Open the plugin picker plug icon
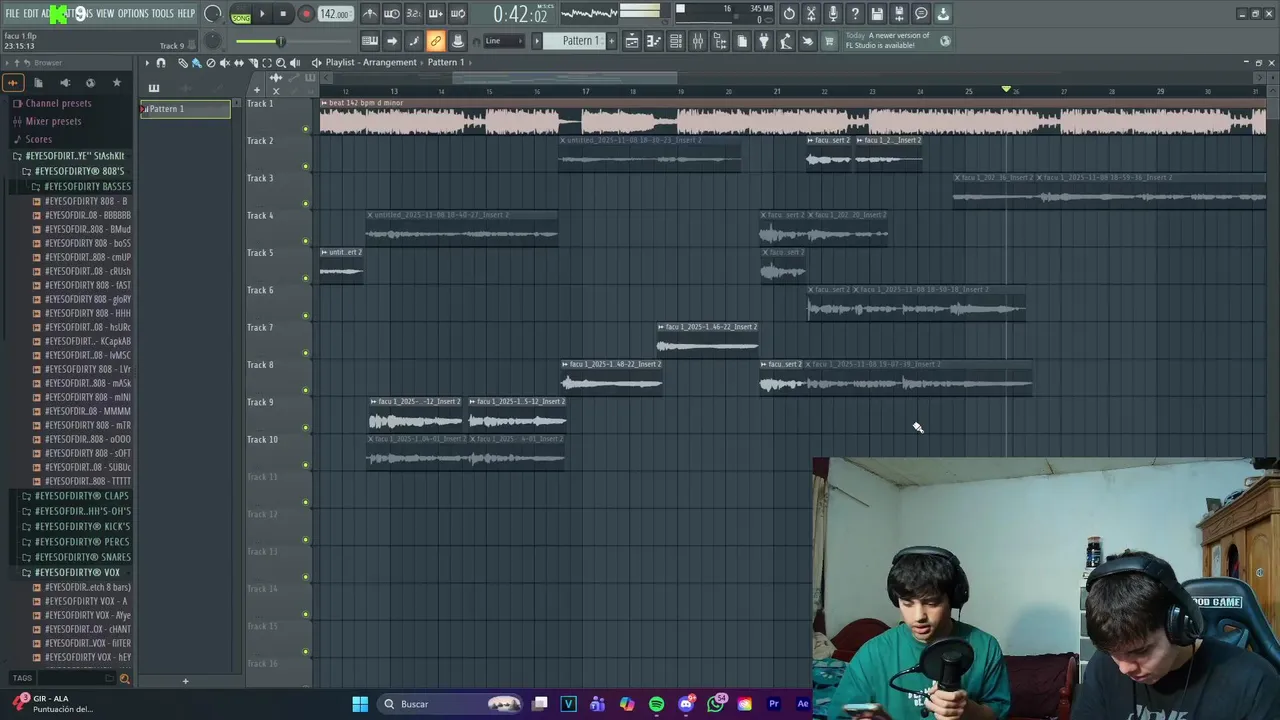 764,41
